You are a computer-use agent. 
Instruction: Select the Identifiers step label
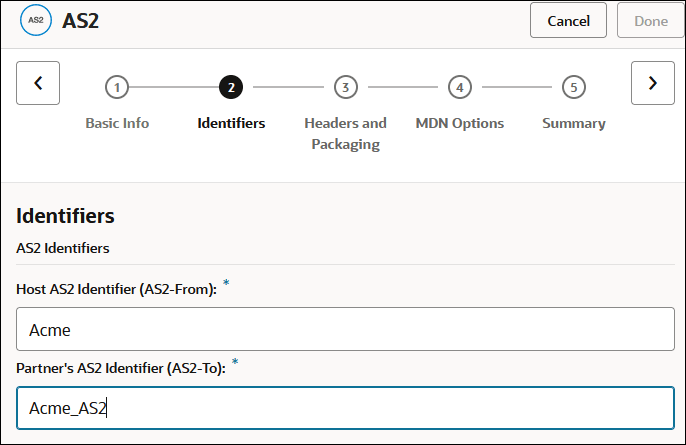coord(231,123)
